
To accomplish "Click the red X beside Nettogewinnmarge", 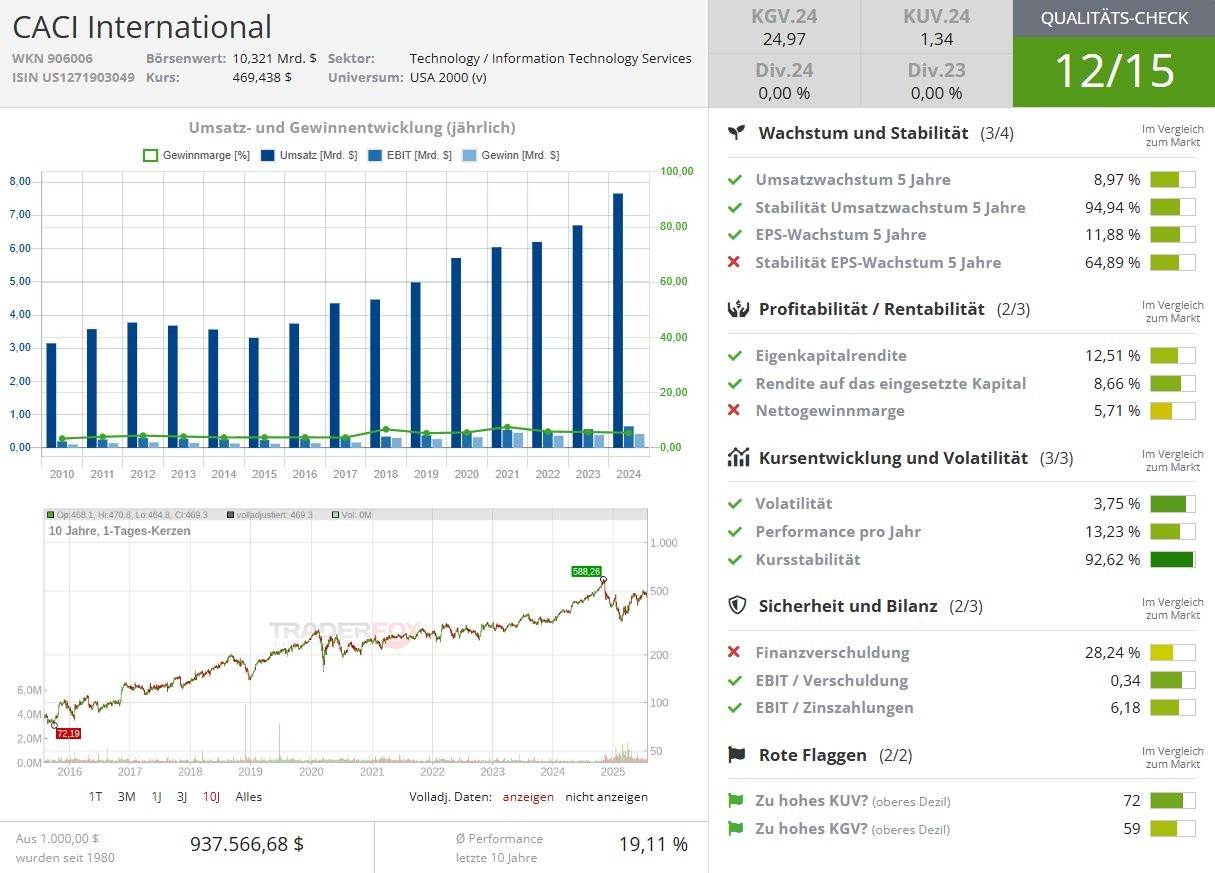I will (x=735, y=410).
